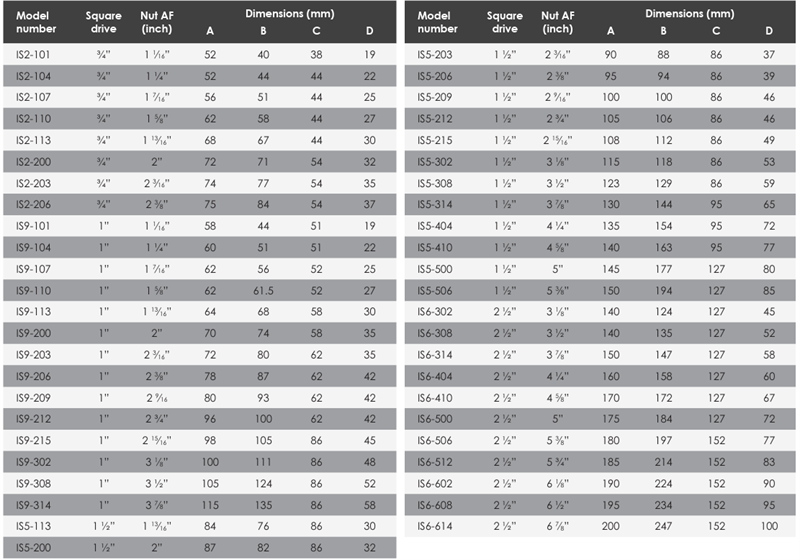Click the left column D header

pos(369,31)
